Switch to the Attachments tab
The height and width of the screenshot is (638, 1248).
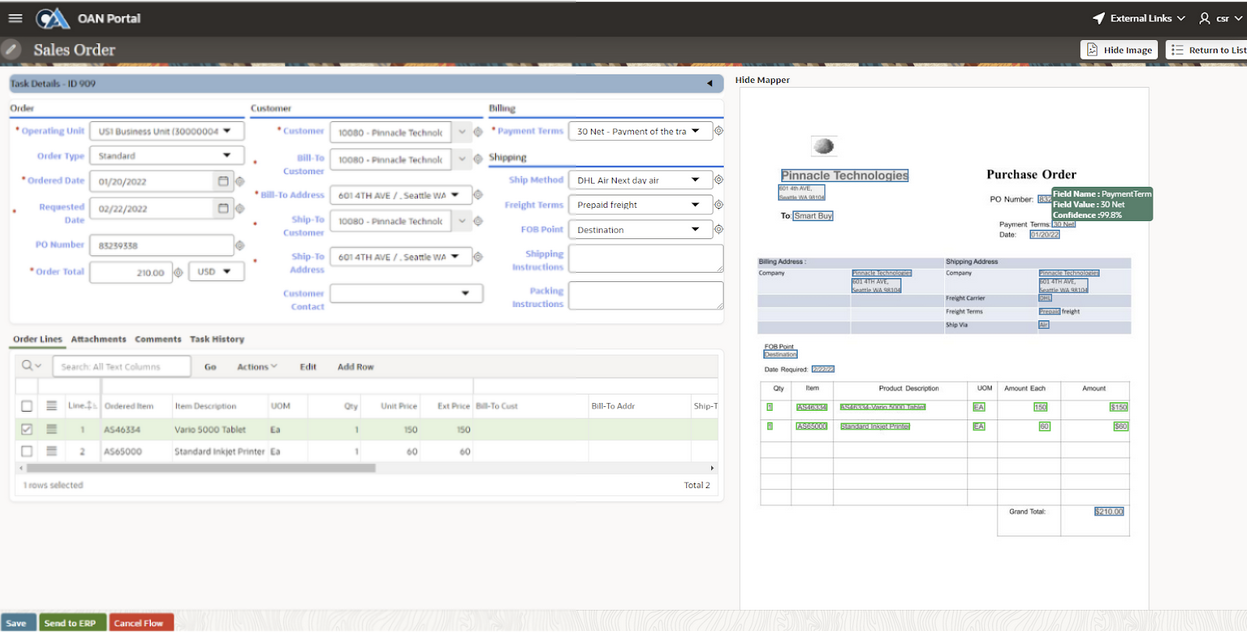[x=98, y=339]
